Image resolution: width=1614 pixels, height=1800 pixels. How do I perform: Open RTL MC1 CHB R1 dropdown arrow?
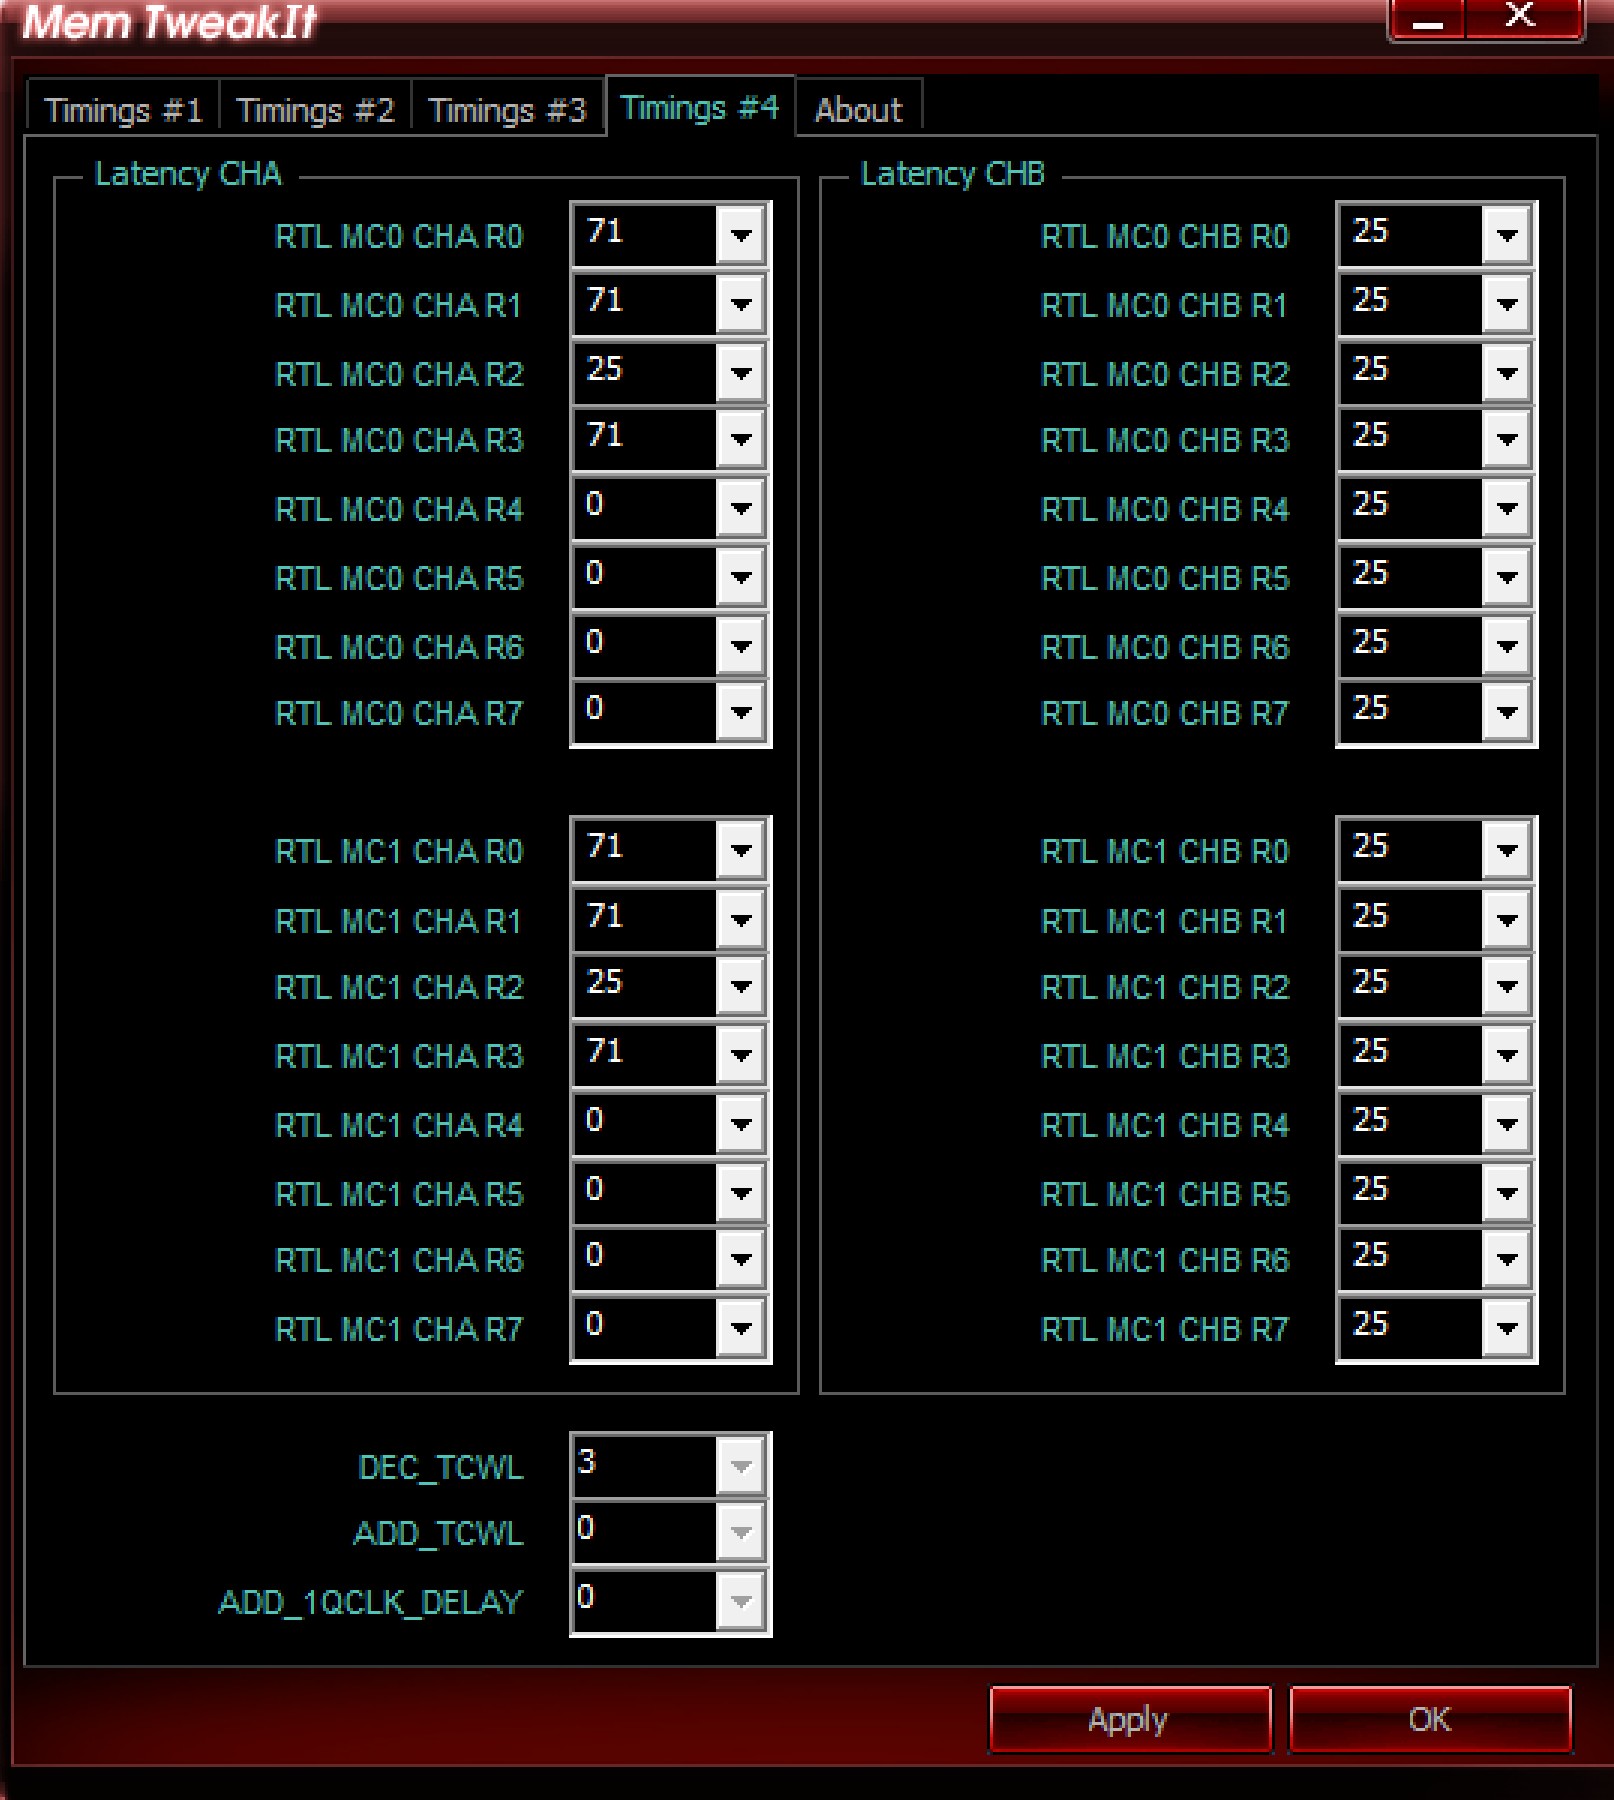click(x=1506, y=920)
